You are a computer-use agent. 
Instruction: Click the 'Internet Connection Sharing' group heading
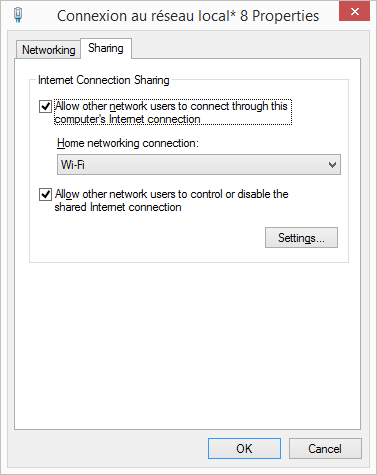104,80
